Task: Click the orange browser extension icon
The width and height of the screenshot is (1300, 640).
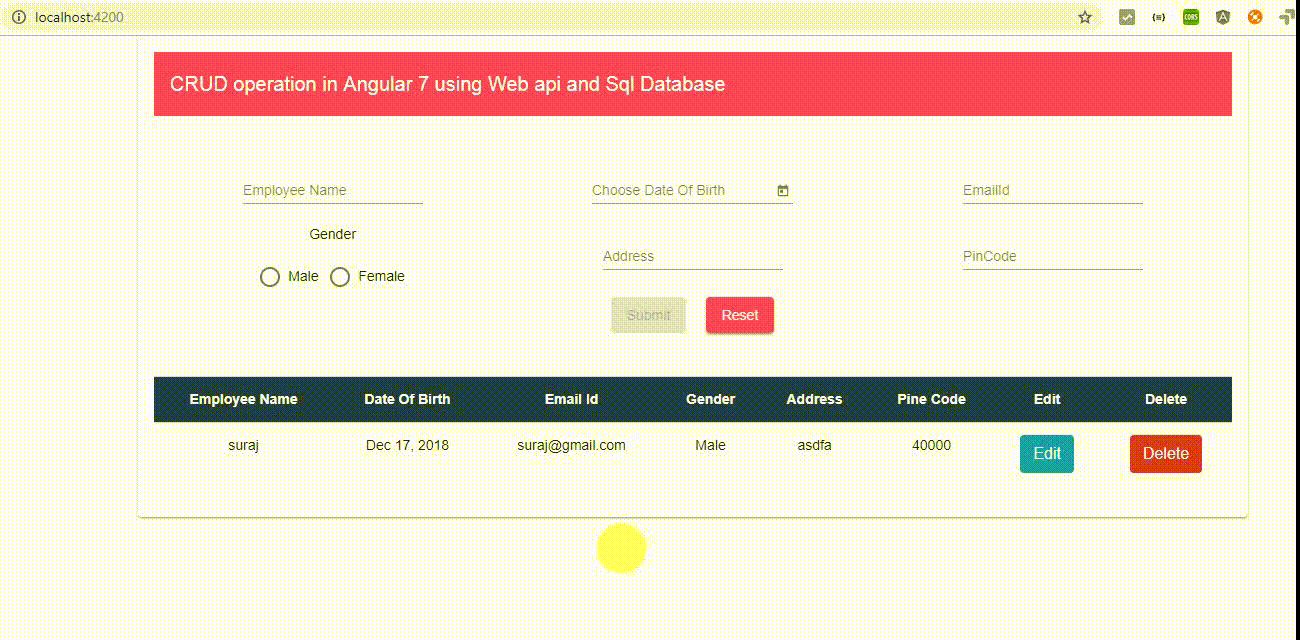Action: pos(1254,17)
